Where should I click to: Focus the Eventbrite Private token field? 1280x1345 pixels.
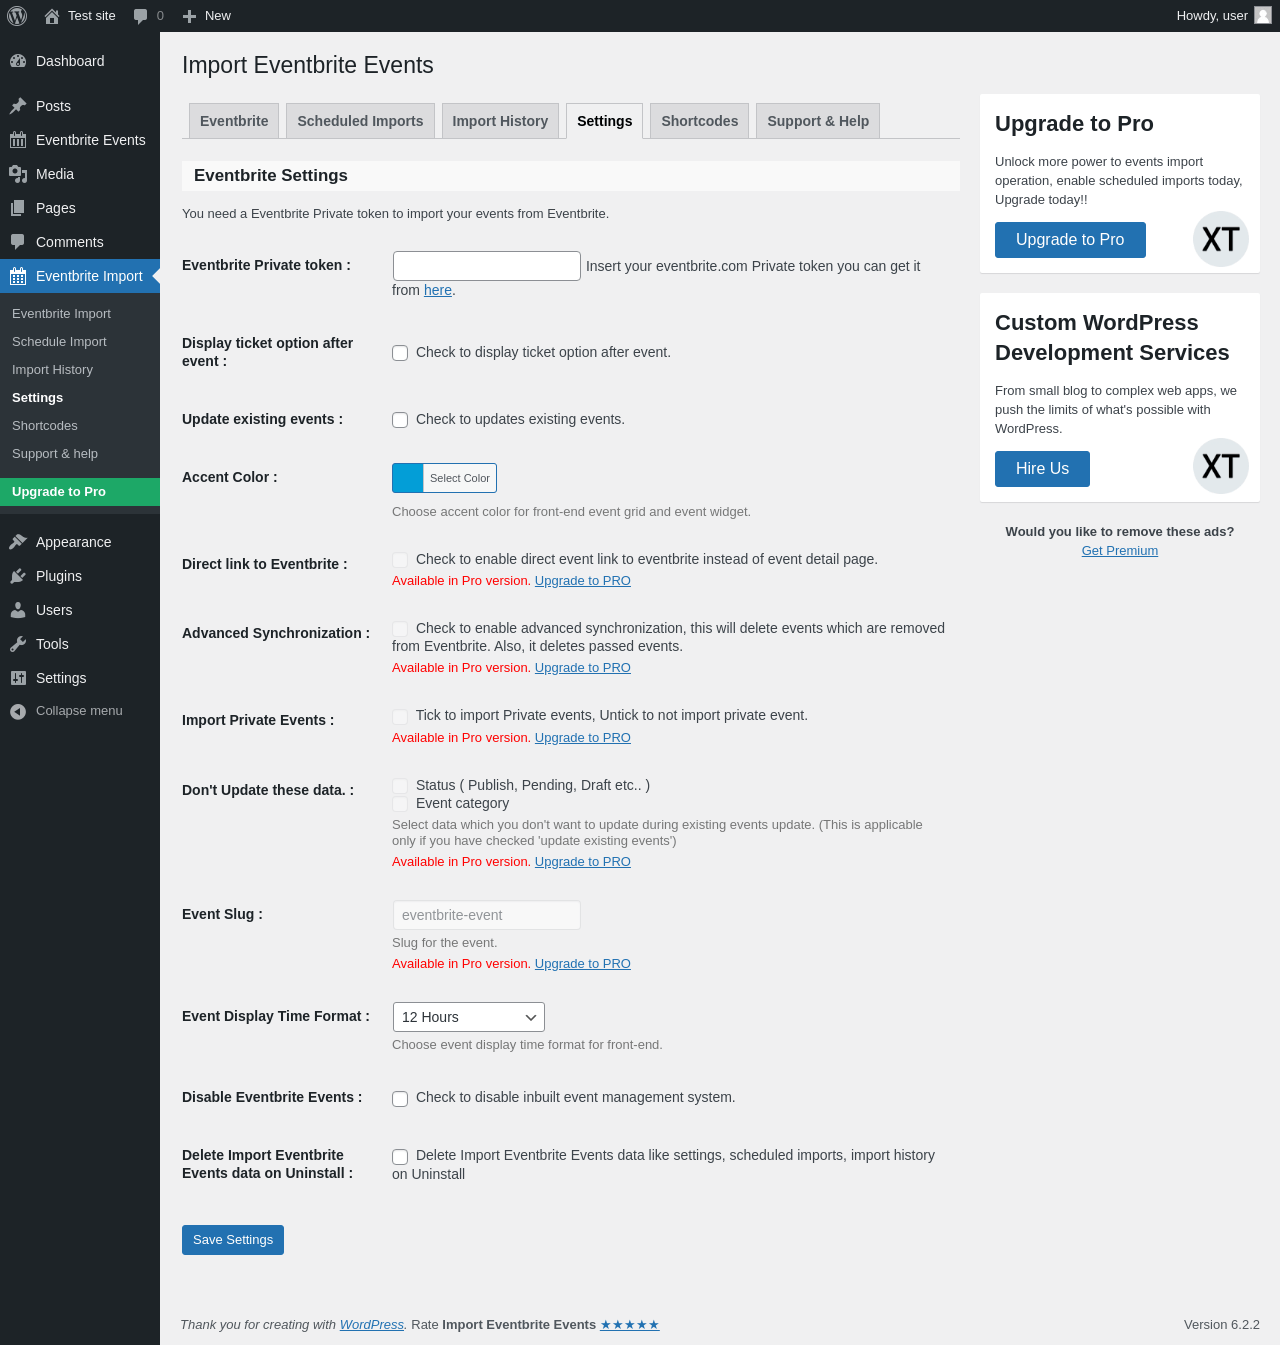487,266
